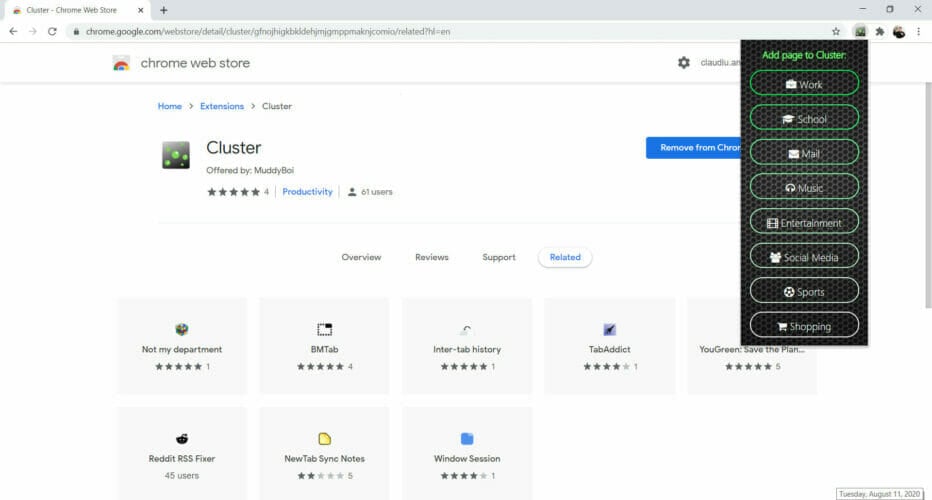This screenshot has height=500, width=932.
Task: Reload the current page
Action: 52,32
